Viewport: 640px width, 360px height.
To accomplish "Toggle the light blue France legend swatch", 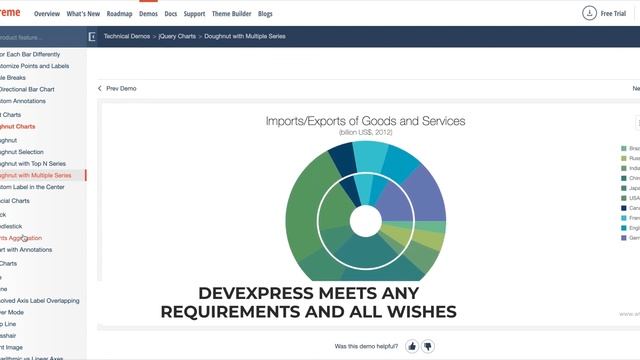I will (x=624, y=218).
